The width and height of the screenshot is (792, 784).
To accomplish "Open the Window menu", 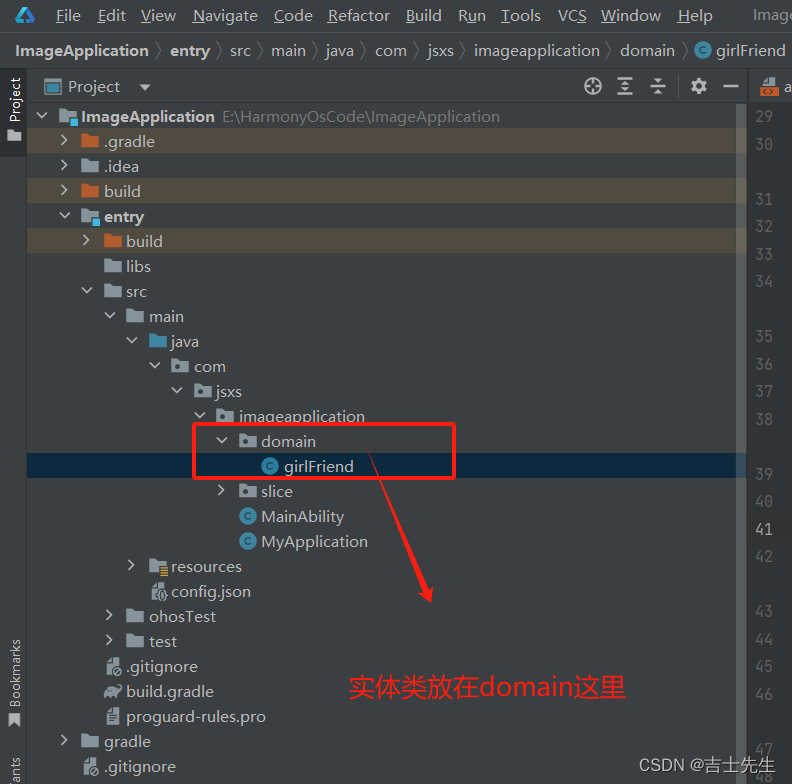I will [x=630, y=16].
